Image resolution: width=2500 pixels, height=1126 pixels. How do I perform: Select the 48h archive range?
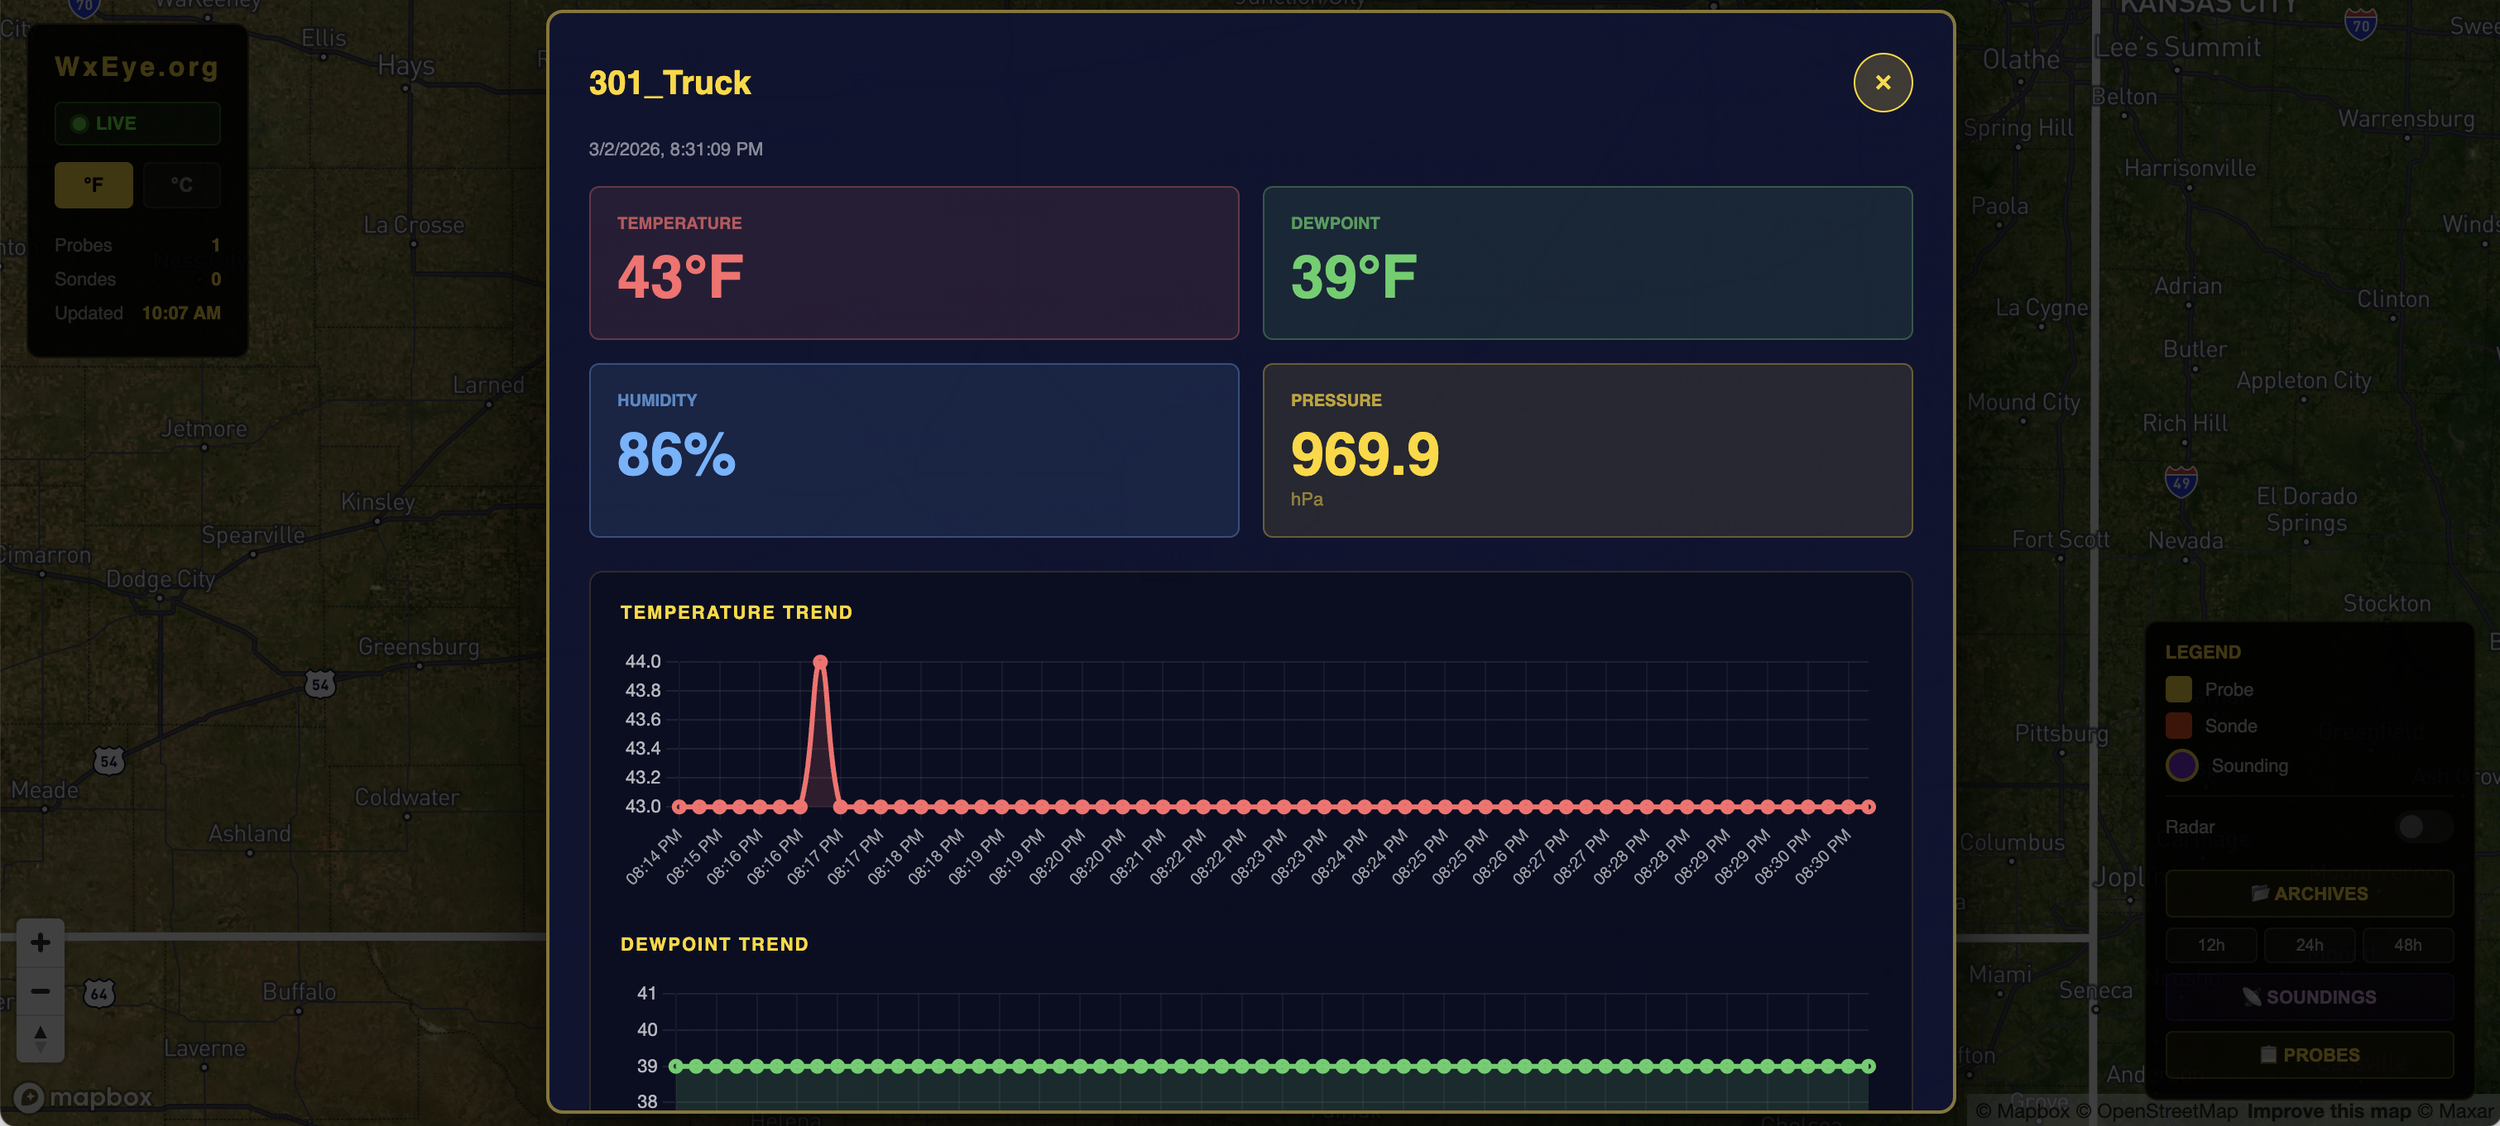pyautogui.click(x=2406, y=945)
